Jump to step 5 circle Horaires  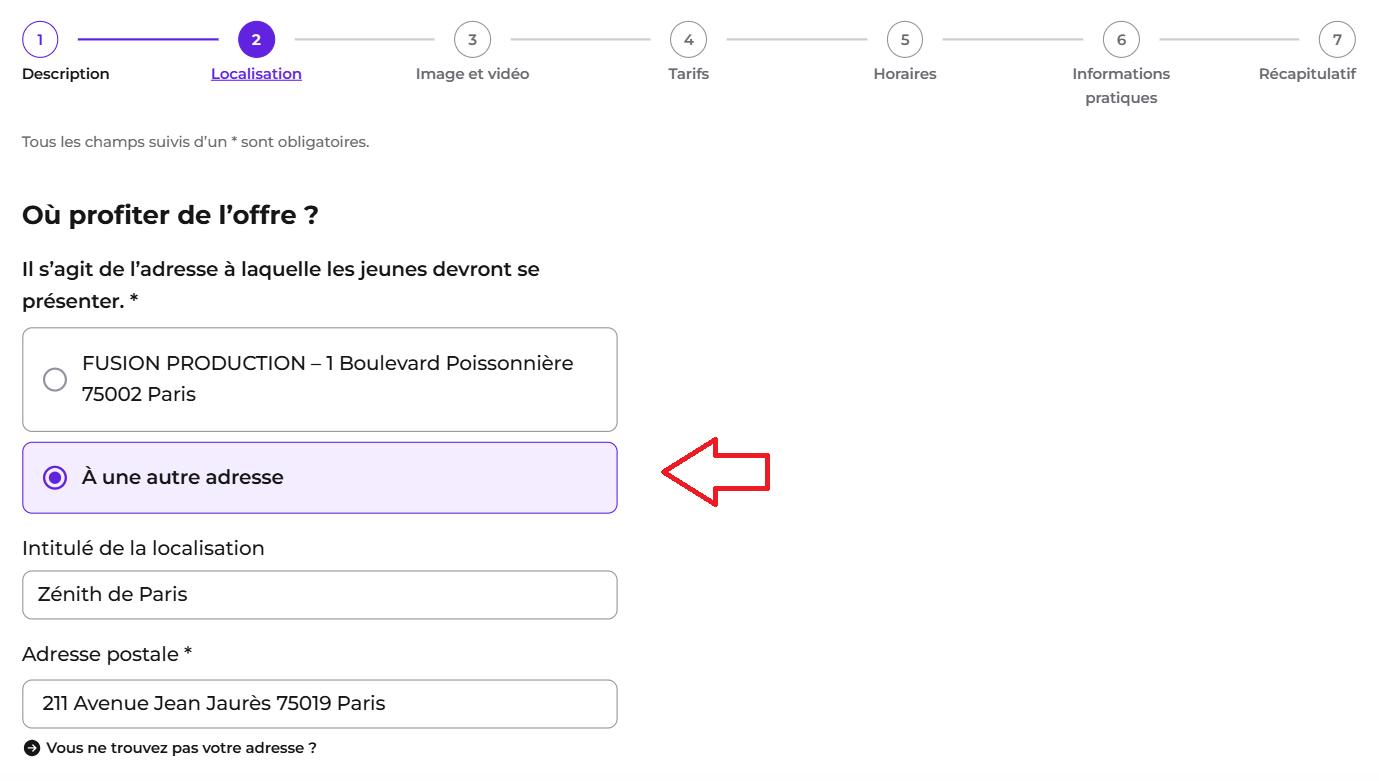905,40
